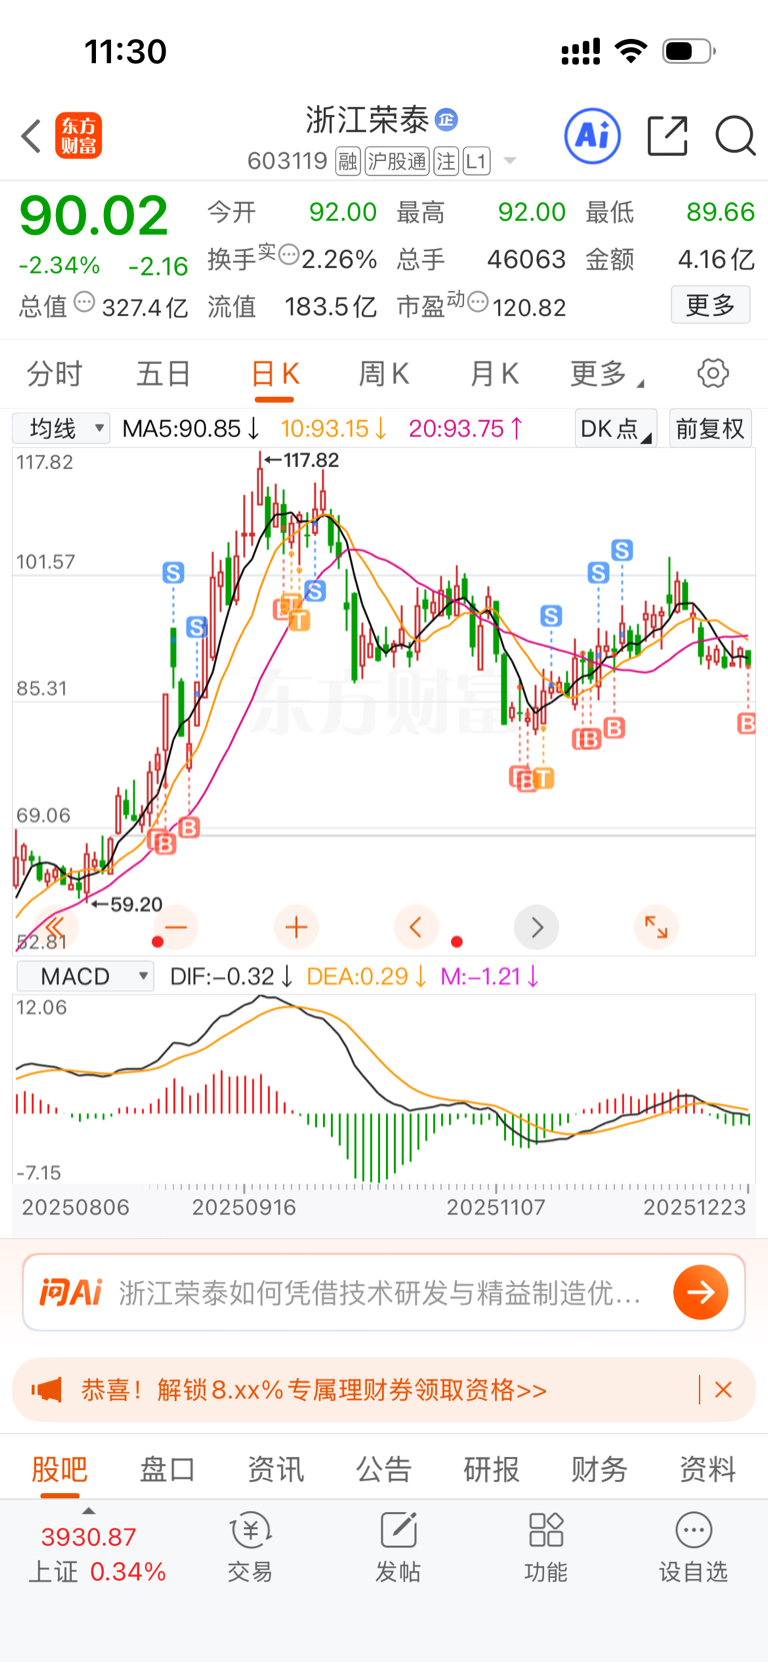Expand stock code dropdown triangle
This screenshot has height=1663, width=768.
click(510, 161)
